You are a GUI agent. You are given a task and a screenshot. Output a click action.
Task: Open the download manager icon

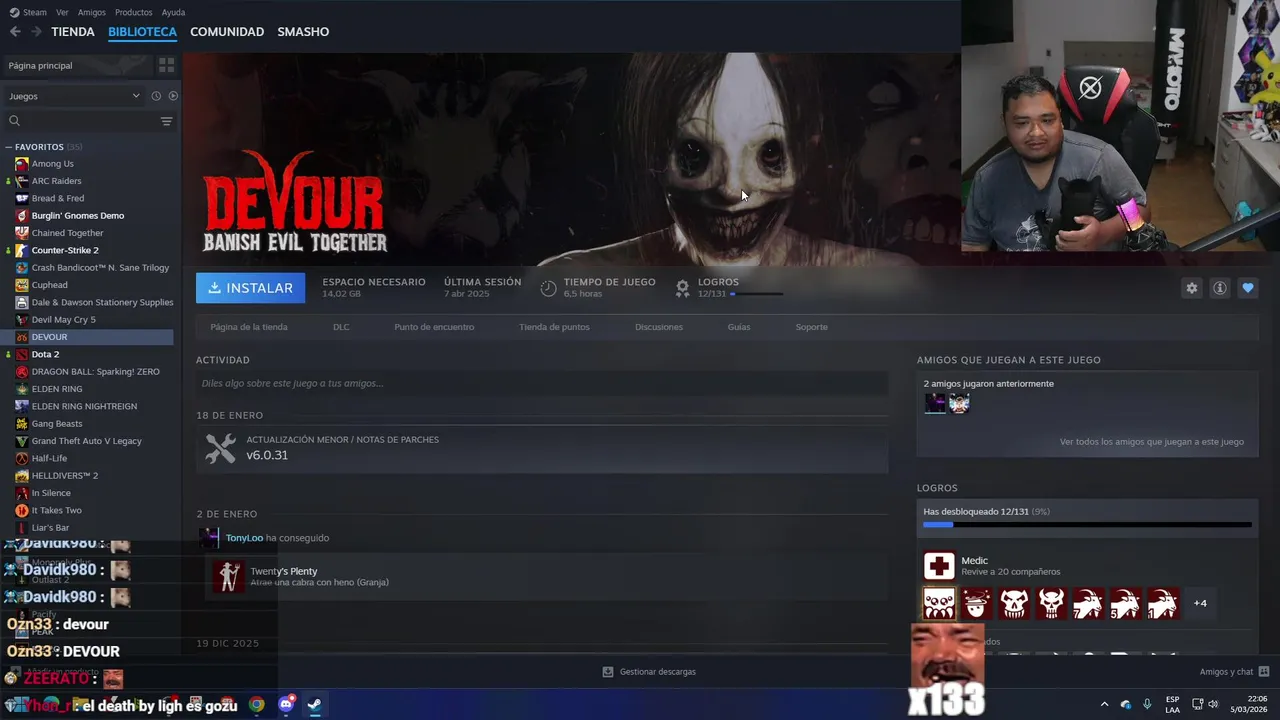click(608, 672)
